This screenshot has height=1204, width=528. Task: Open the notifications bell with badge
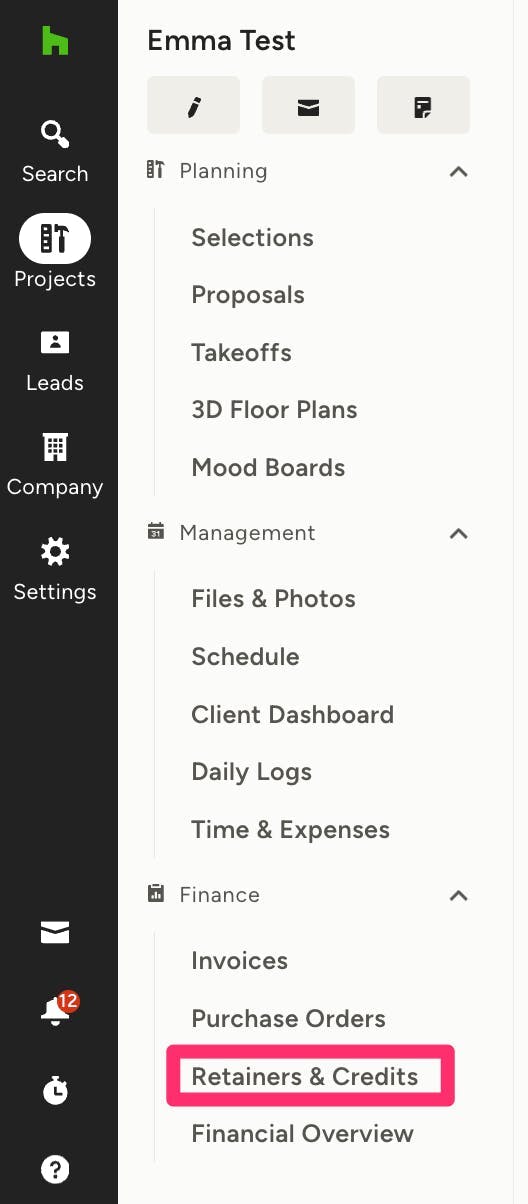pos(55,1011)
